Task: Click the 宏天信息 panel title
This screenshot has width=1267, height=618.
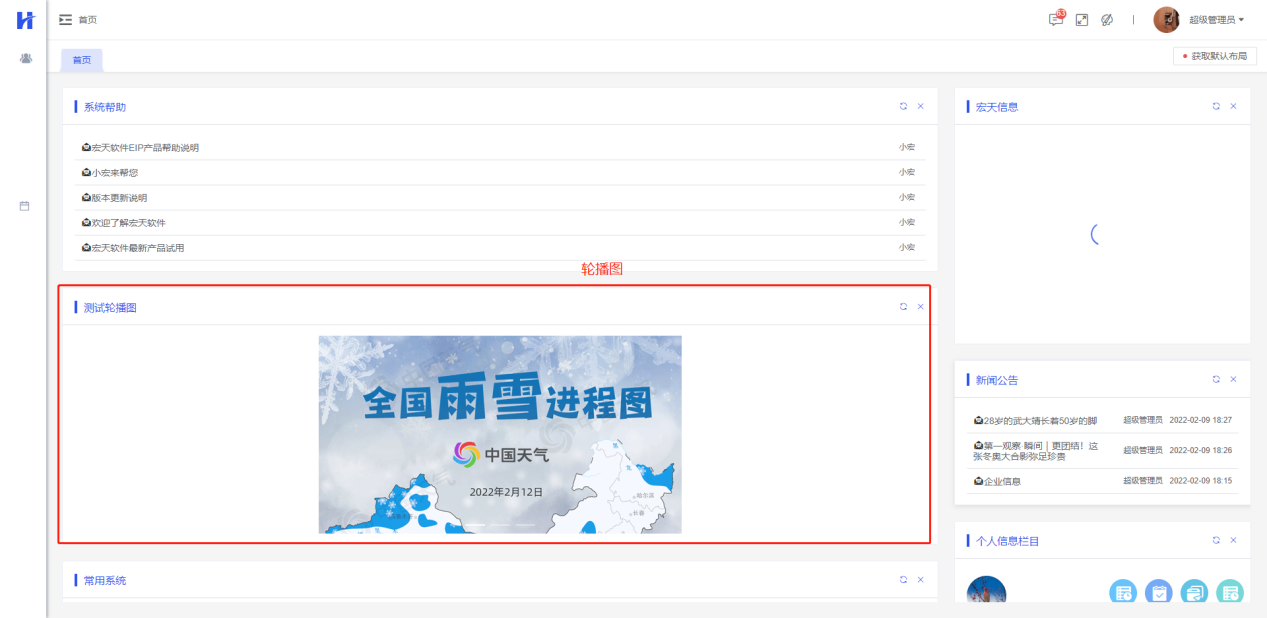Action: tap(997, 107)
